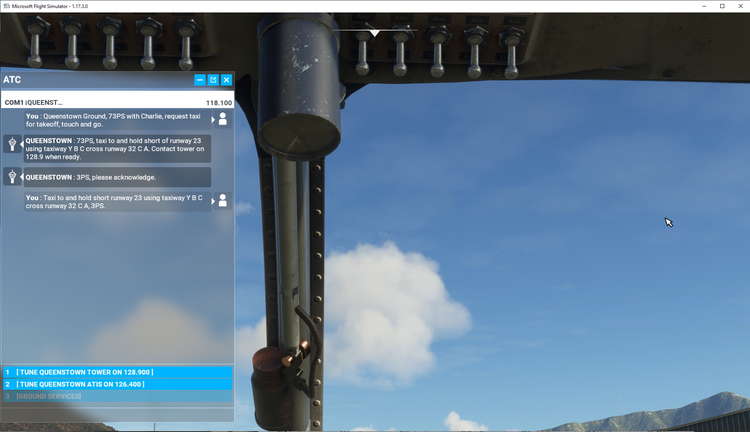Image resolution: width=750 pixels, height=432 pixels.
Task: Select the 'request taxi for takeoff' message
Action: pyautogui.click(x=115, y=119)
